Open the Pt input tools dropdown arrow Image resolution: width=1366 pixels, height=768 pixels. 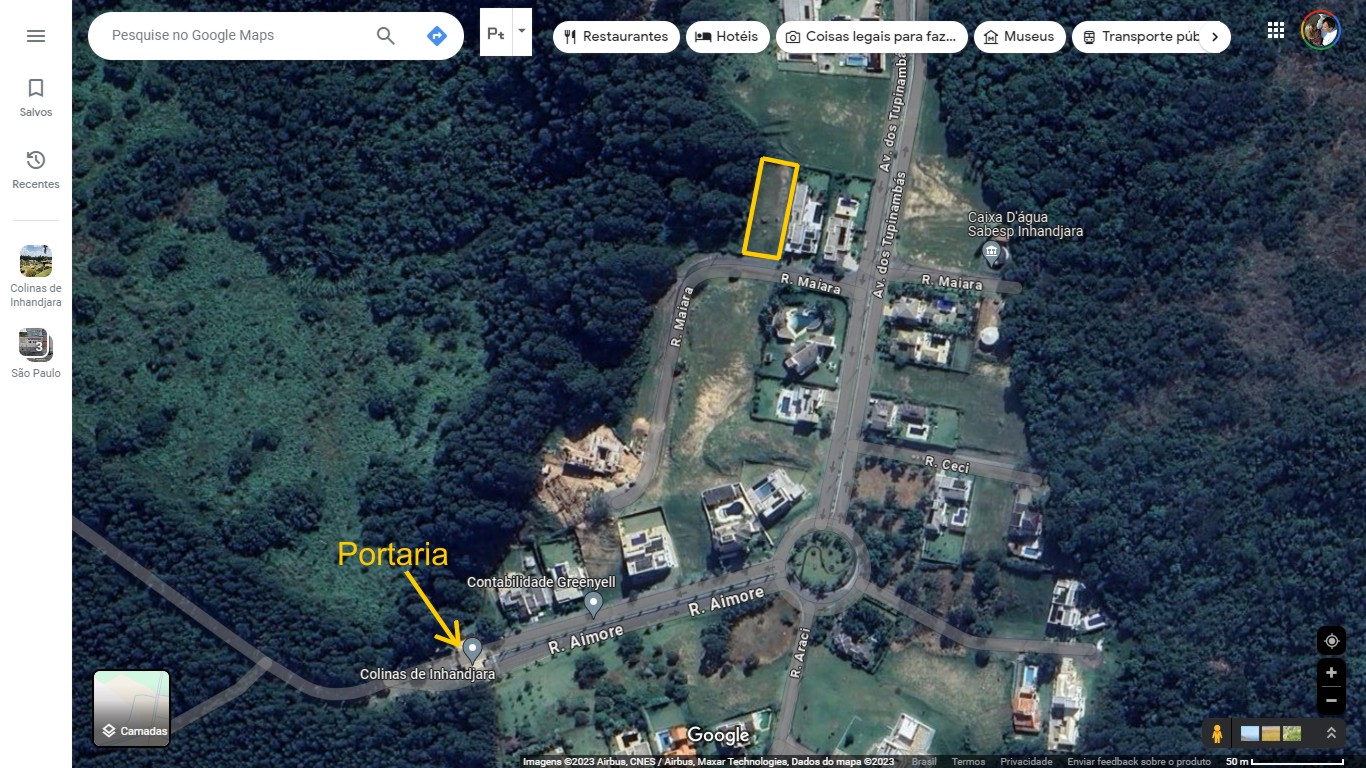coord(521,32)
